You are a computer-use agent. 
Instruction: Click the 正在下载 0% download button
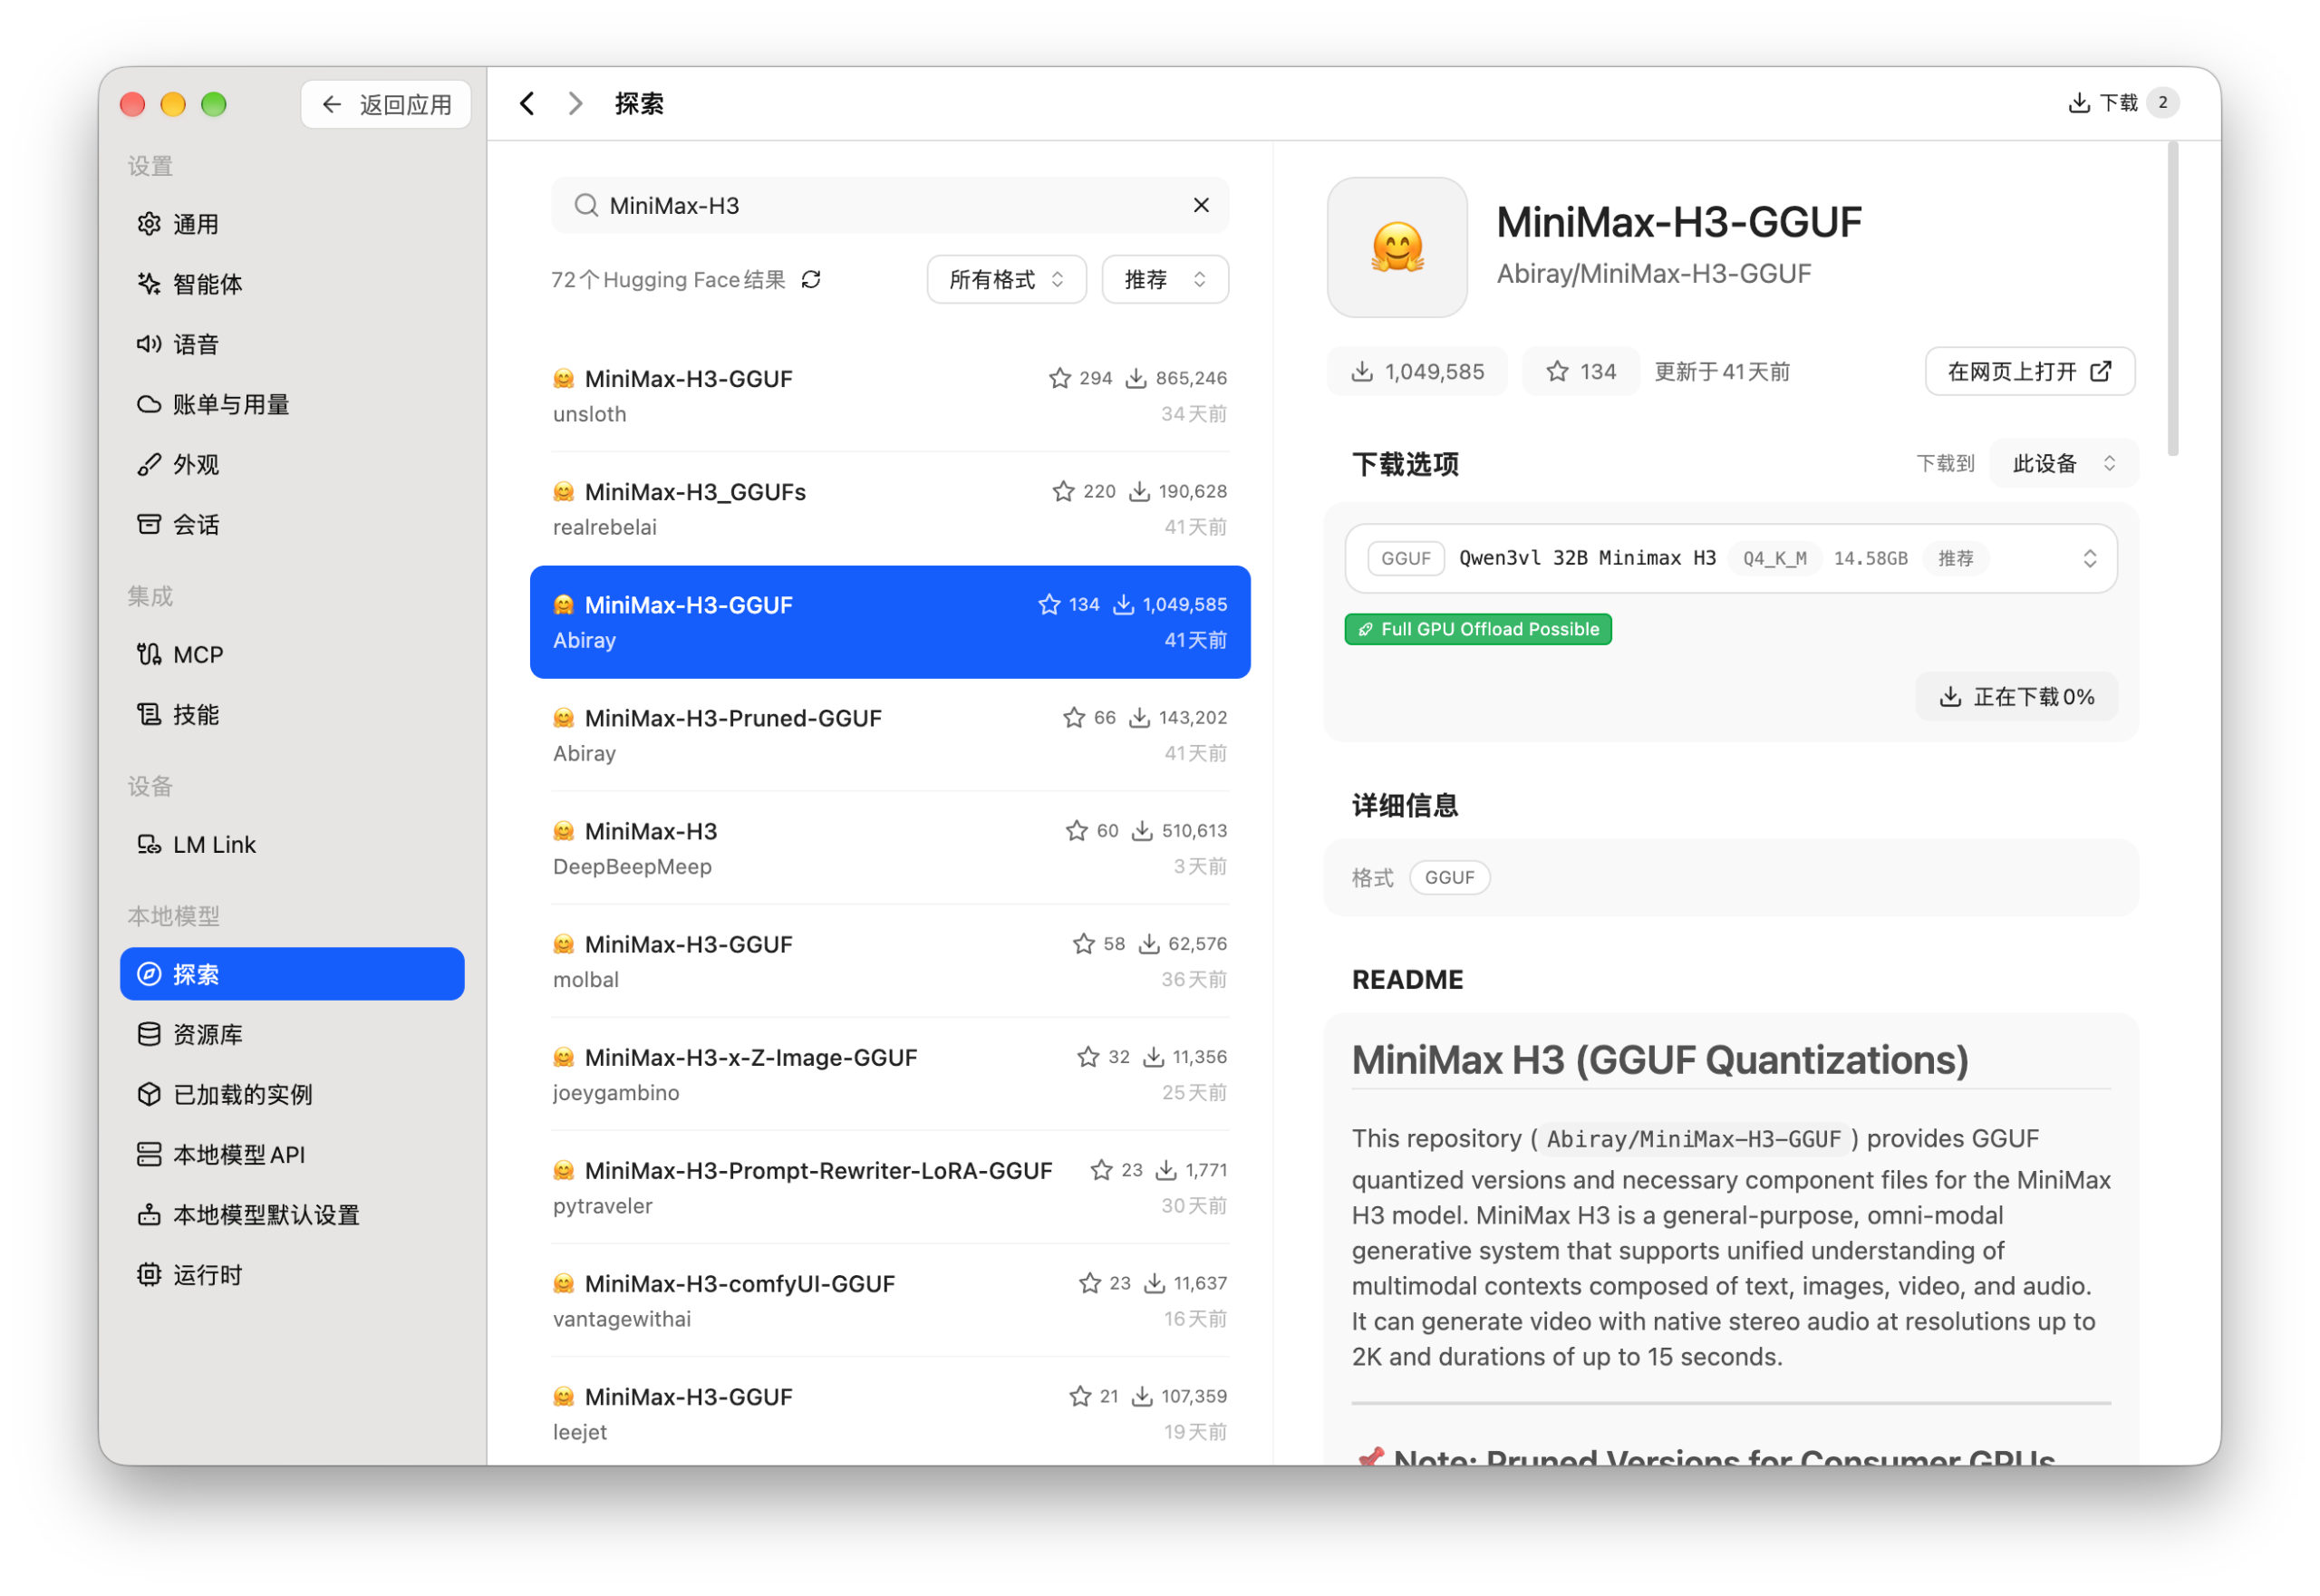click(2016, 696)
